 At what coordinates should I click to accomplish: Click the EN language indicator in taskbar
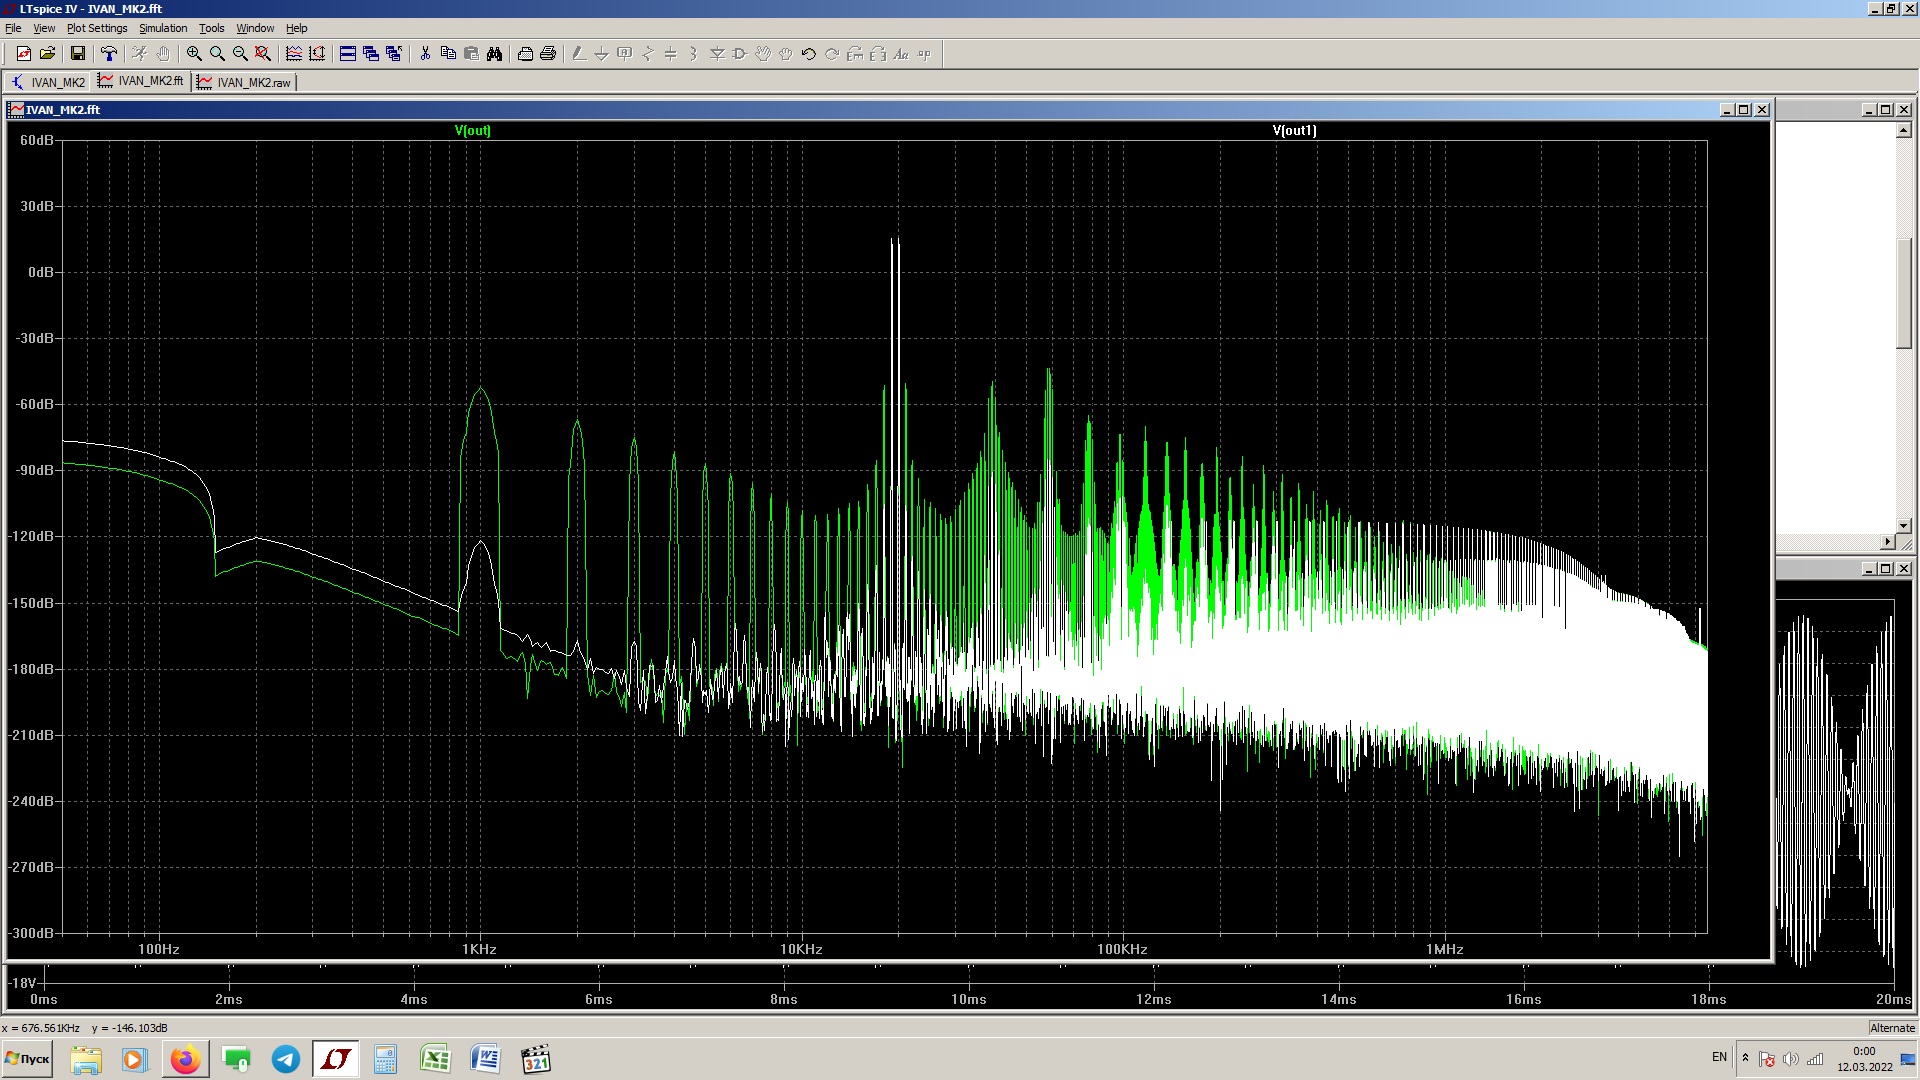pos(1719,1057)
